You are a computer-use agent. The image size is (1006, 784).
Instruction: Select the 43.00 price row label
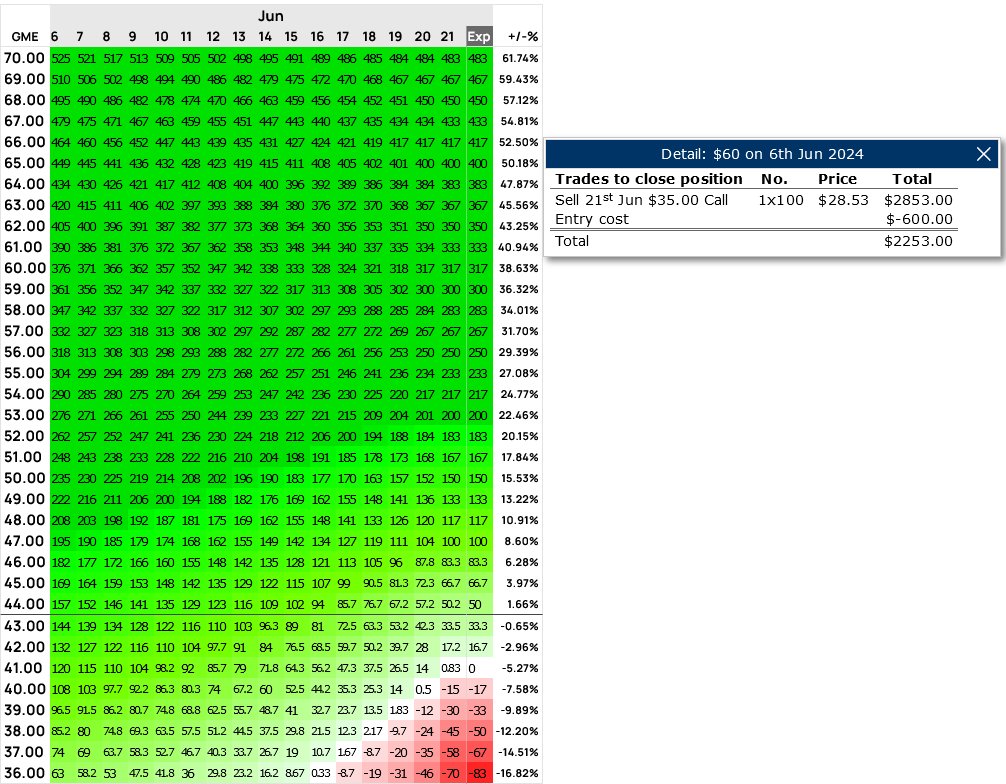24,626
